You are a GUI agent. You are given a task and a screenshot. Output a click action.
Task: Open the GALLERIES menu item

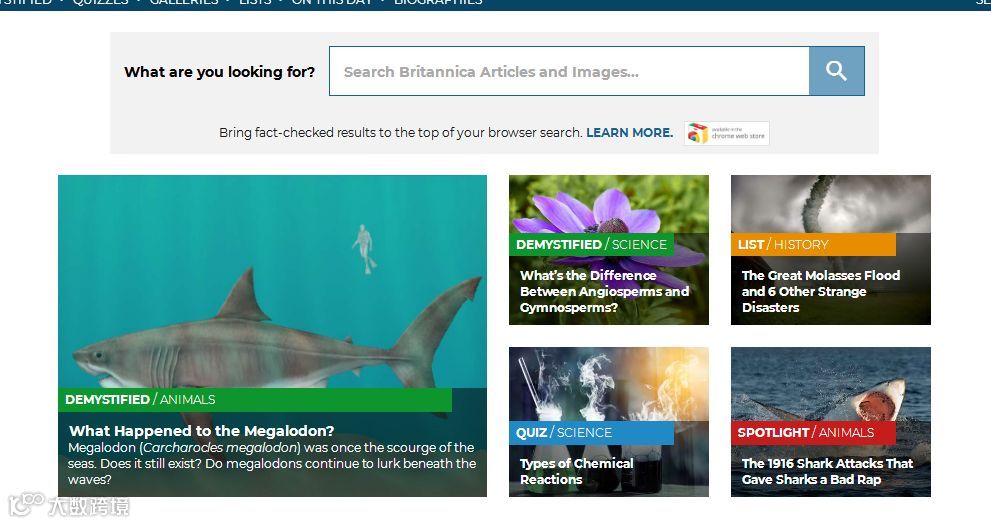point(184,3)
